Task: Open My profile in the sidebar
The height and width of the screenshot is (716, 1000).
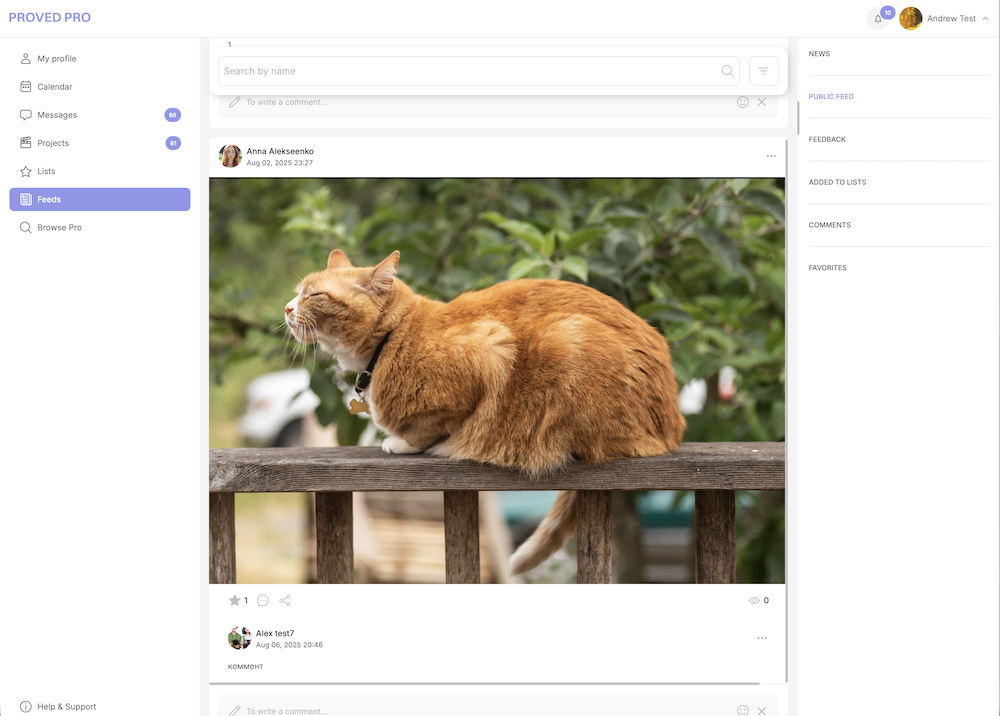Action: (99, 59)
